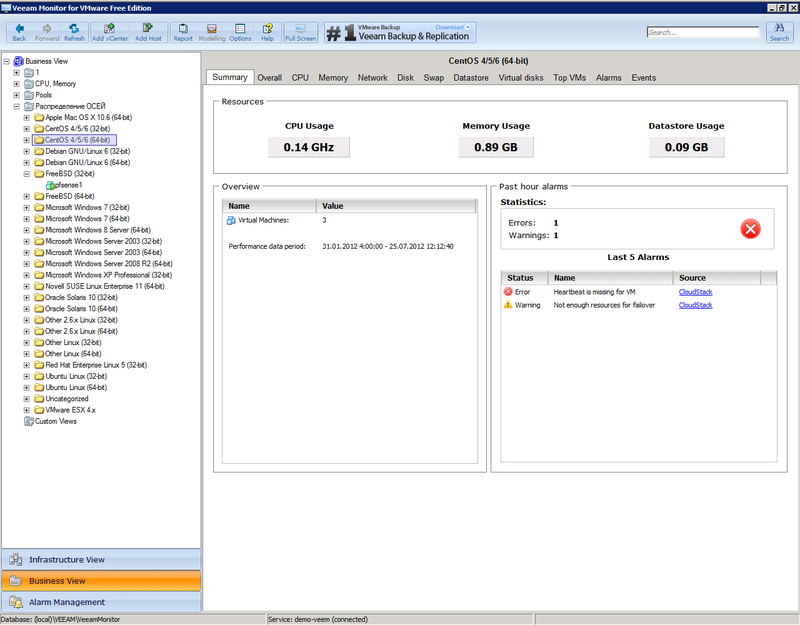
Task: Switch to the CPU tab
Action: [x=300, y=78]
